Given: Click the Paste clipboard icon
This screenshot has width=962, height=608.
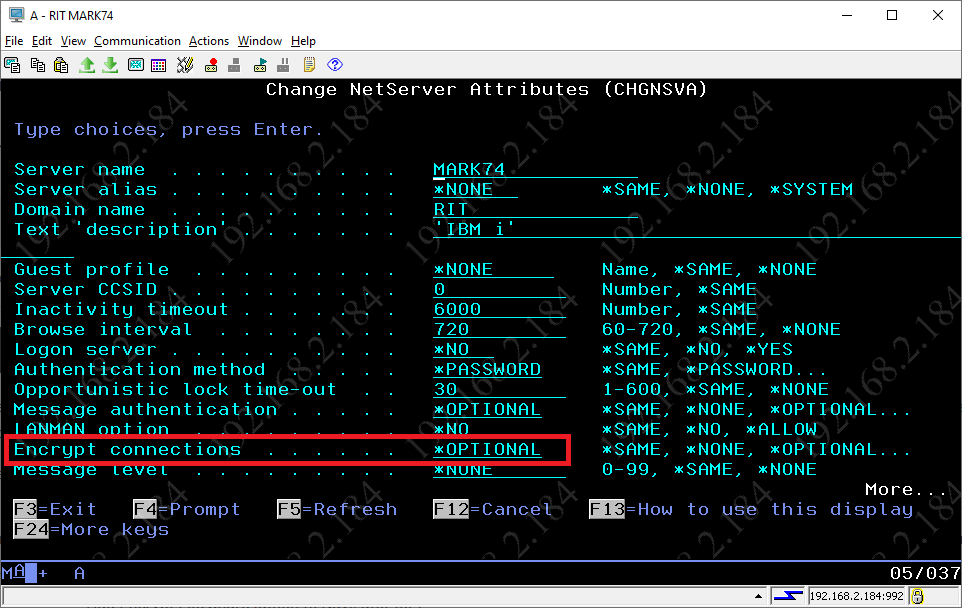Looking at the screenshot, I should [x=61, y=65].
